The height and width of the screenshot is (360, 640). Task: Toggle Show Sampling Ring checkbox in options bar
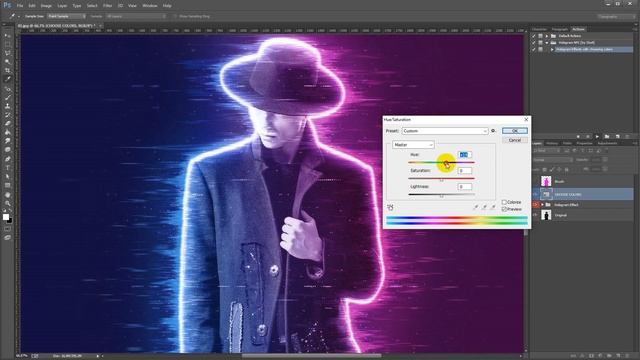click(x=176, y=16)
